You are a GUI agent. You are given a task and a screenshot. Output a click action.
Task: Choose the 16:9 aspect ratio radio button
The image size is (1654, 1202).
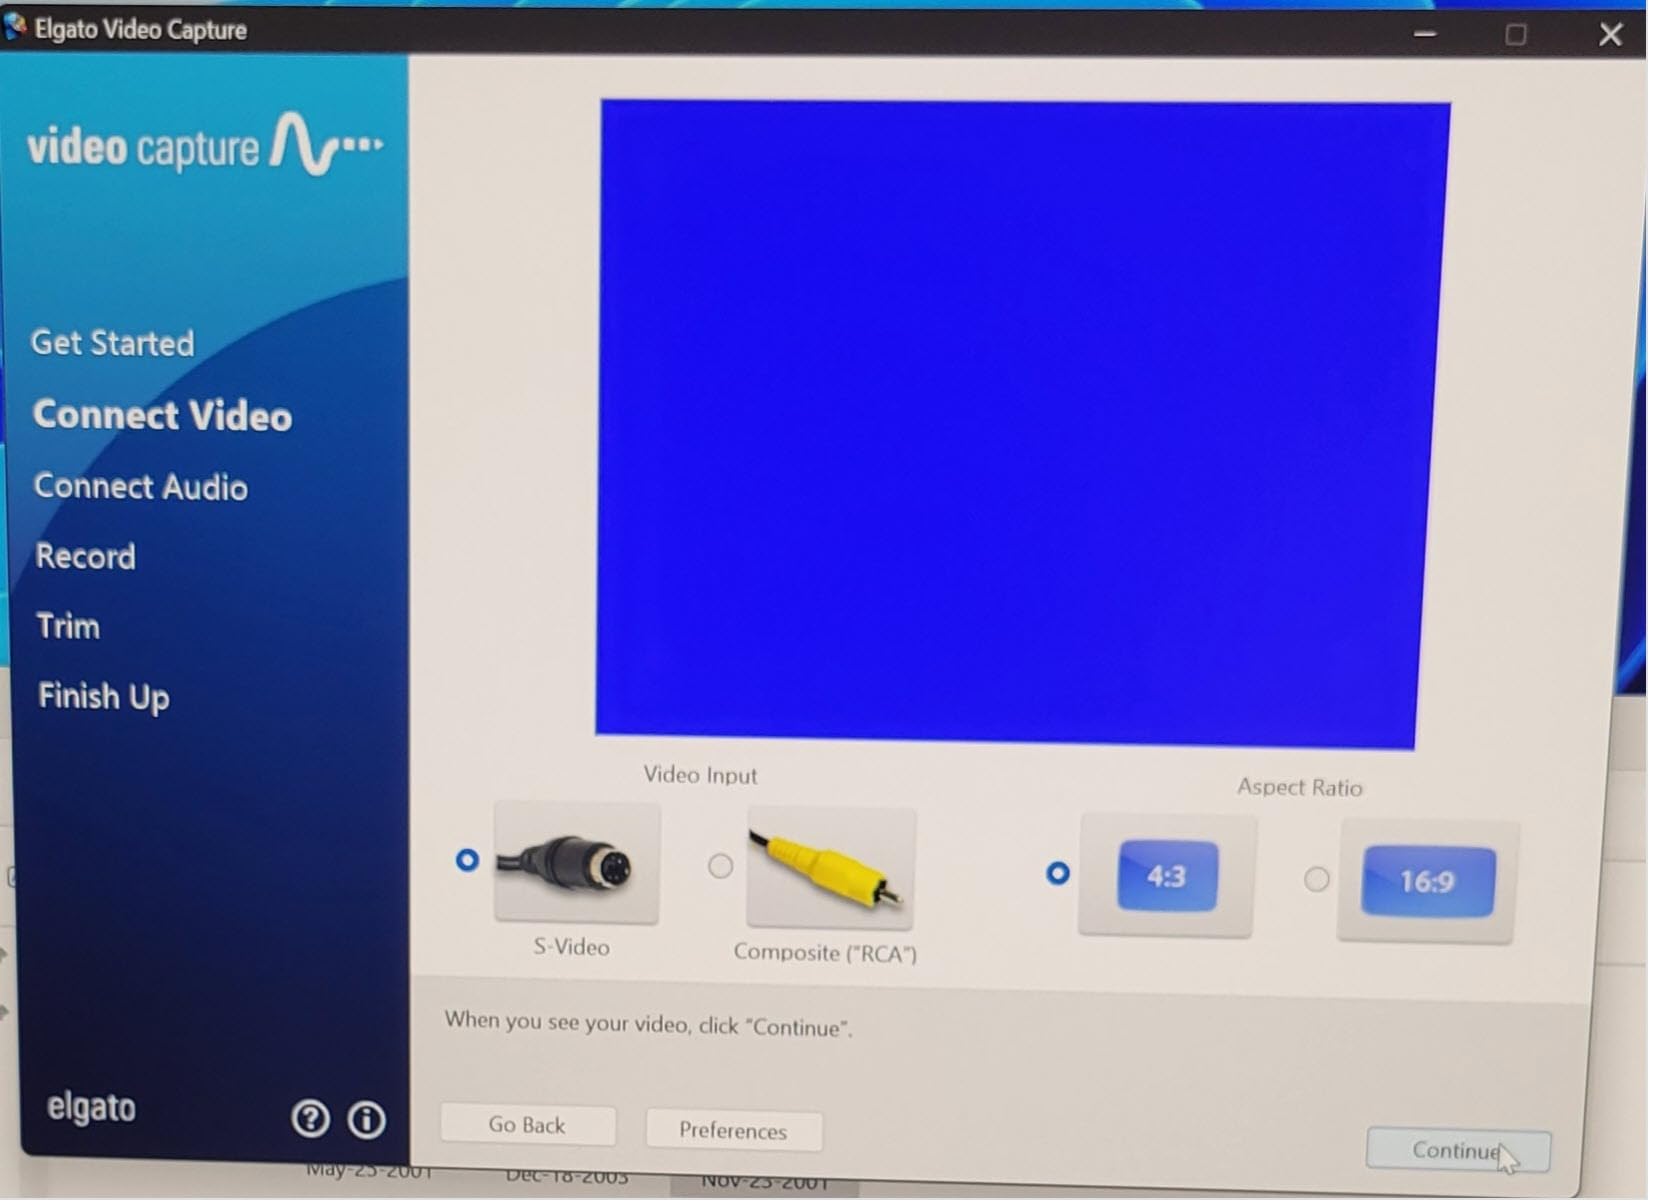click(x=1316, y=879)
